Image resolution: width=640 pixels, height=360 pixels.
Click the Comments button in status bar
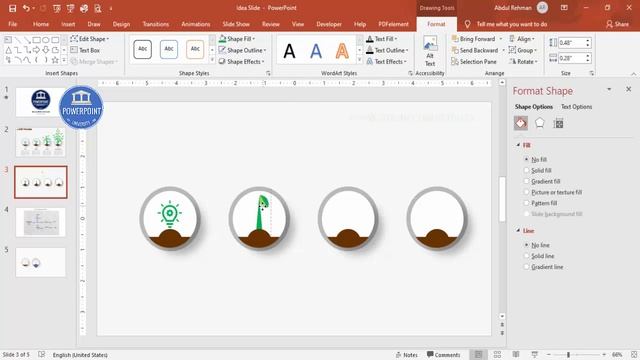pos(443,355)
